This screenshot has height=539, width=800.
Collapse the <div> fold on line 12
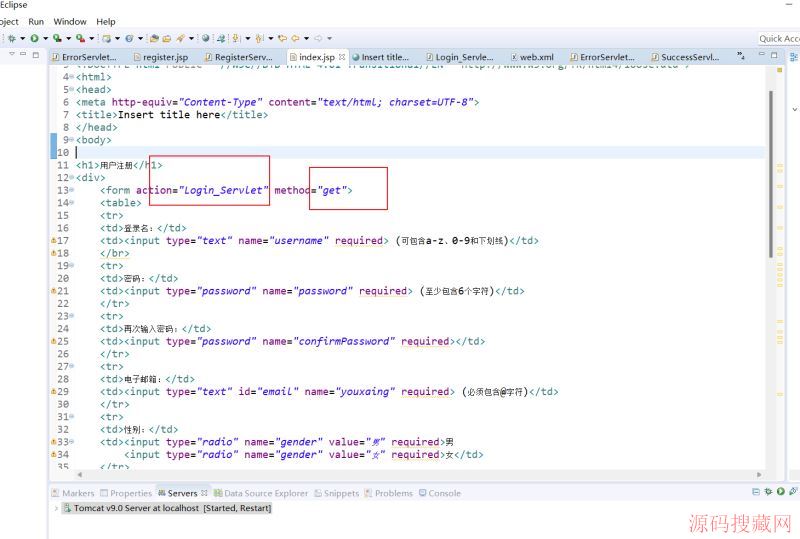(x=72, y=178)
